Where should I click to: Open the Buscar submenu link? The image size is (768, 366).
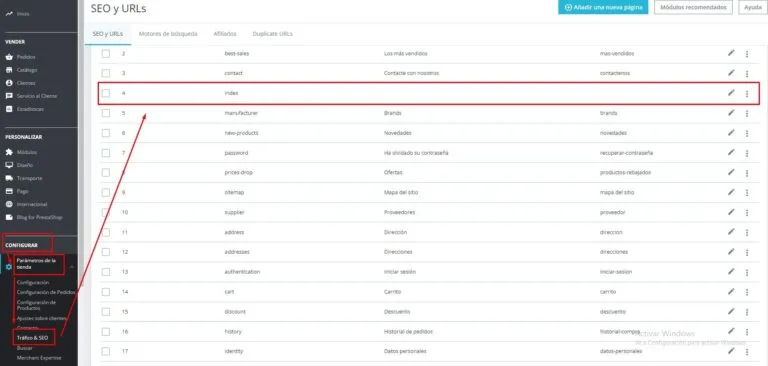(24, 348)
